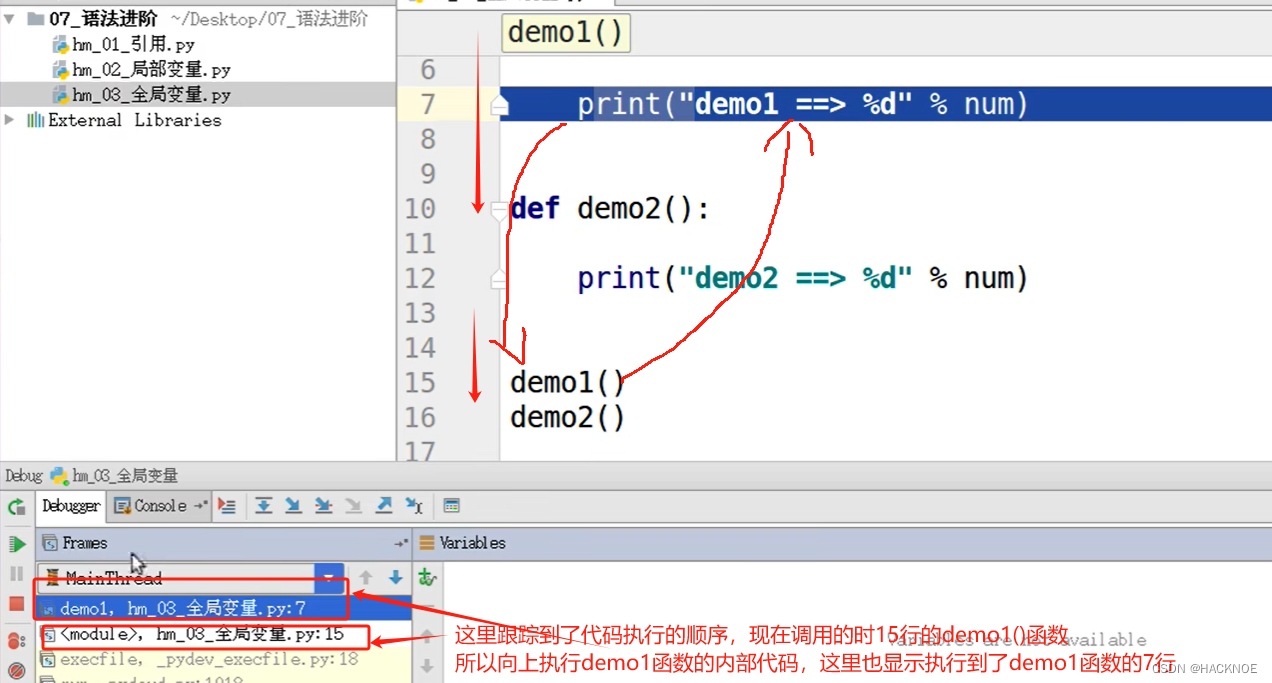The image size is (1272, 683).
Task: Select next frame with blue down arrow
Action: (x=396, y=578)
